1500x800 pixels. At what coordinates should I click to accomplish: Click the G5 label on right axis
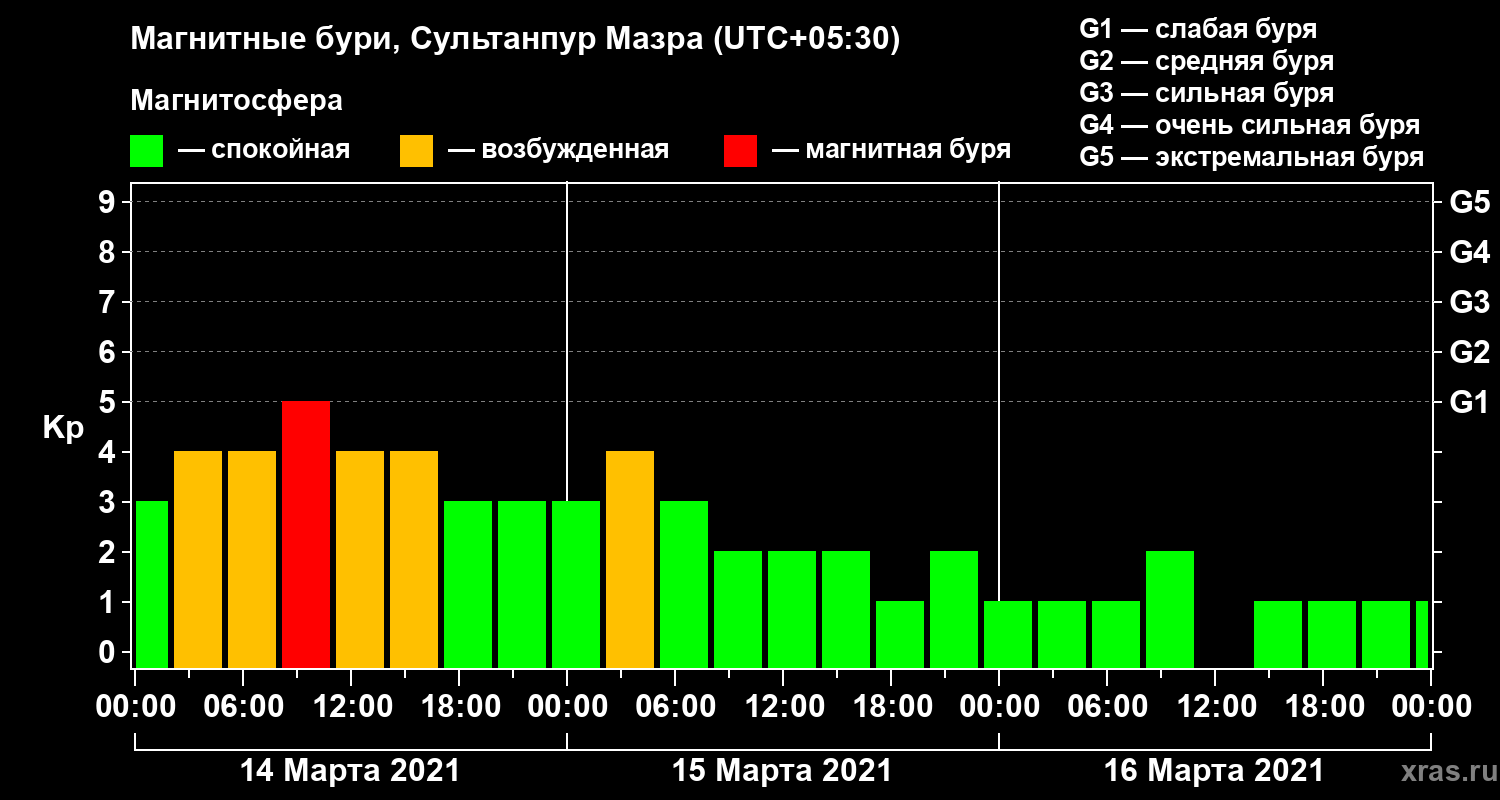(1469, 202)
